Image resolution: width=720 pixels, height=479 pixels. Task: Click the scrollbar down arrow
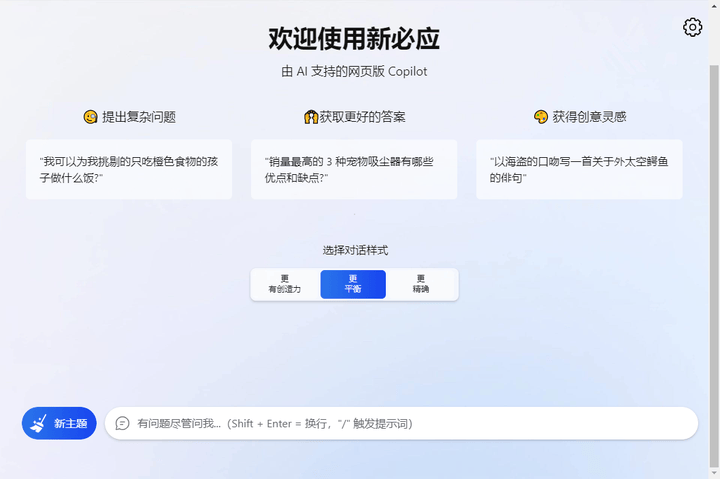pos(714,474)
